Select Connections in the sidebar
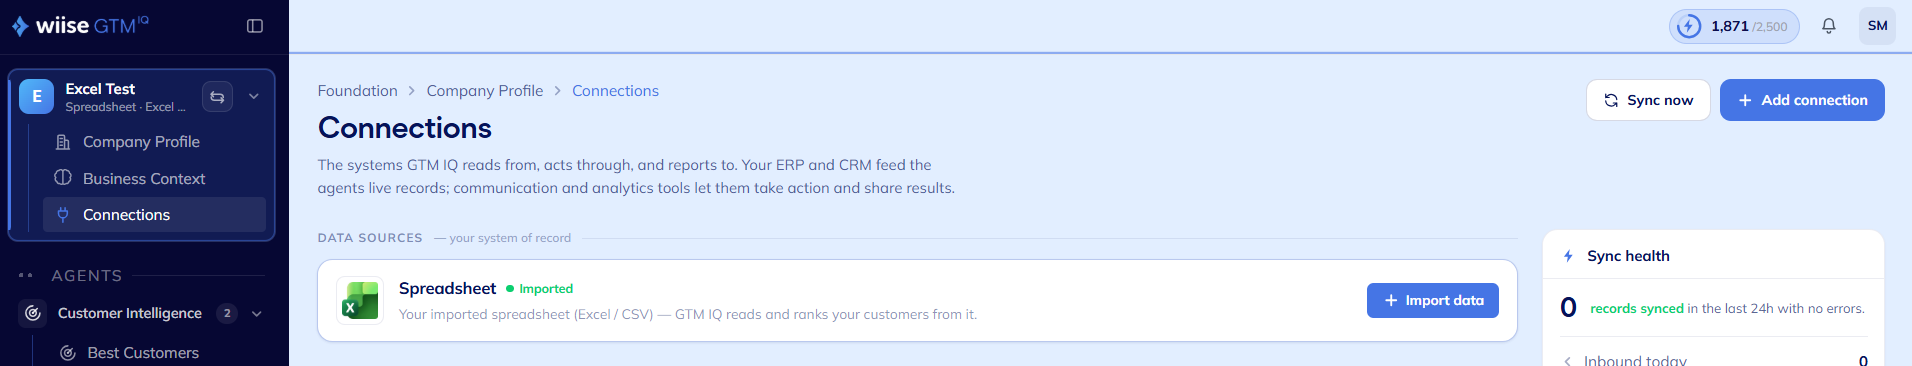Screen dimensions: 1912x366 pos(154,215)
